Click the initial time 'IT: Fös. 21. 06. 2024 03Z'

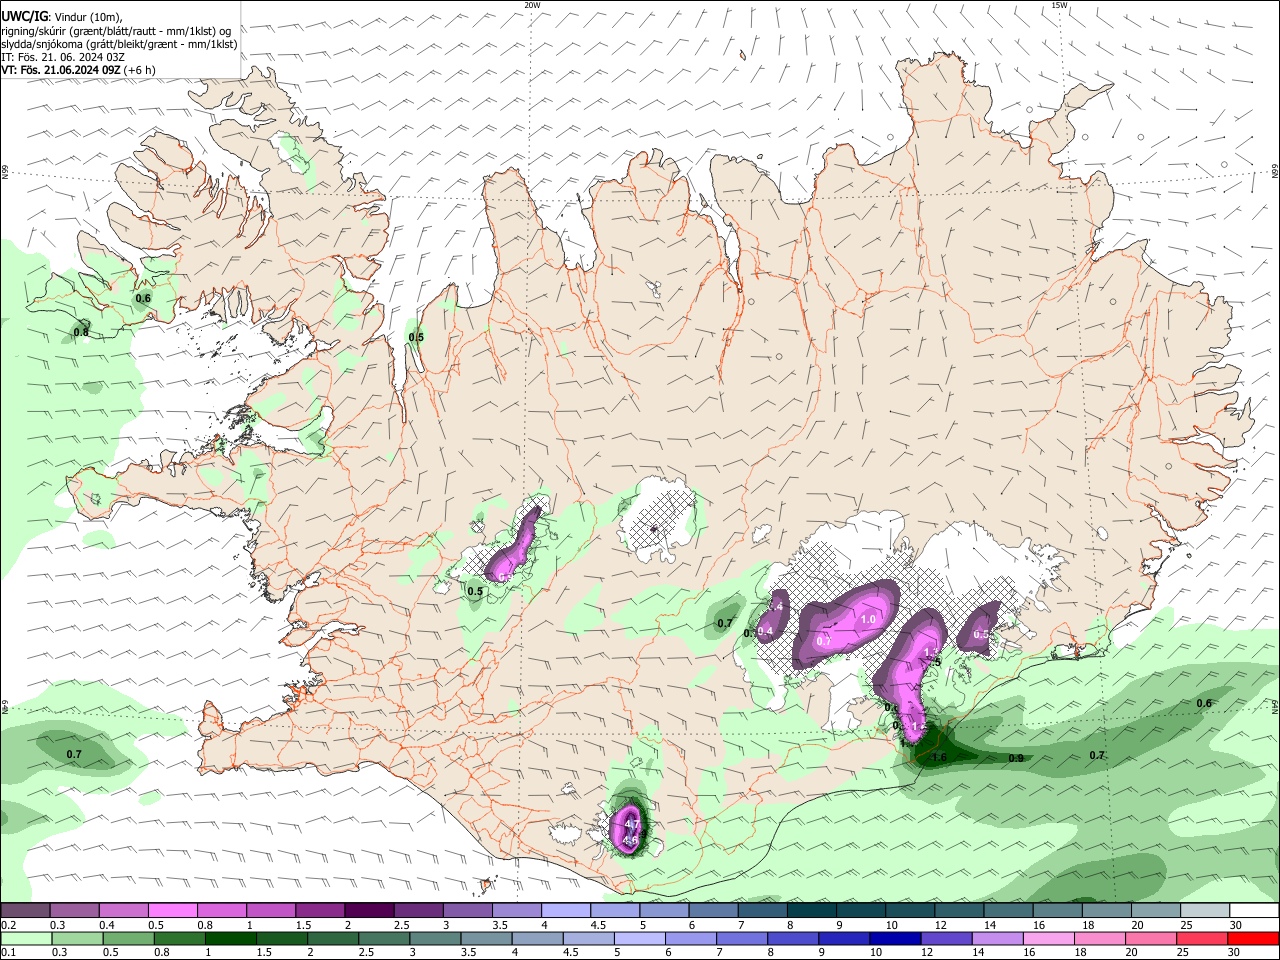click(63, 57)
